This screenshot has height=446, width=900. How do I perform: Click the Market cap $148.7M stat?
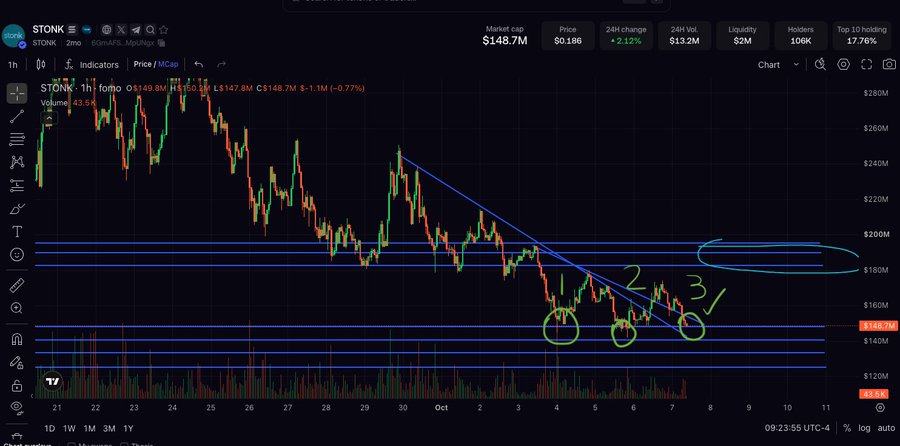pyautogui.click(x=505, y=36)
